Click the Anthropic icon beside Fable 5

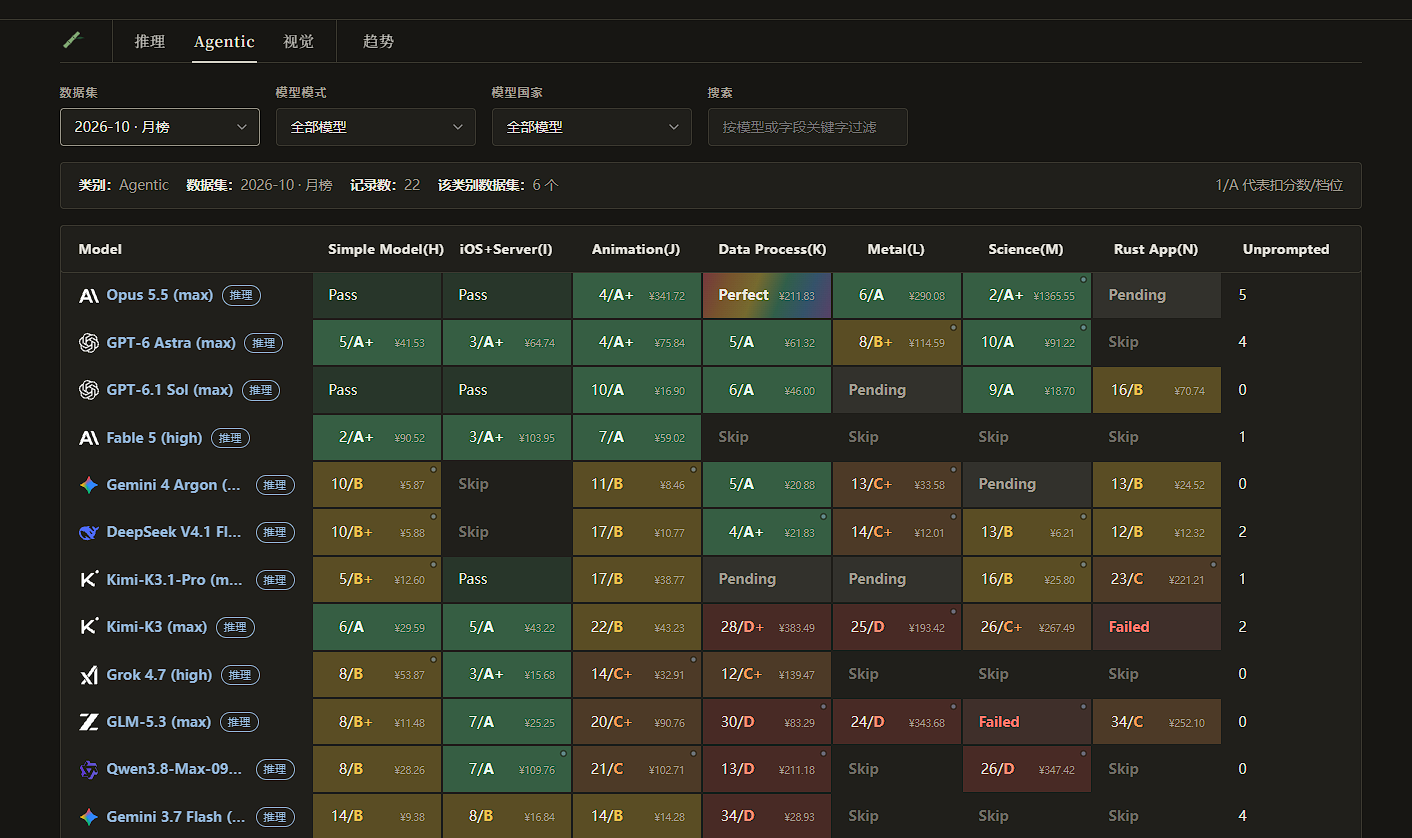[88, 438]
